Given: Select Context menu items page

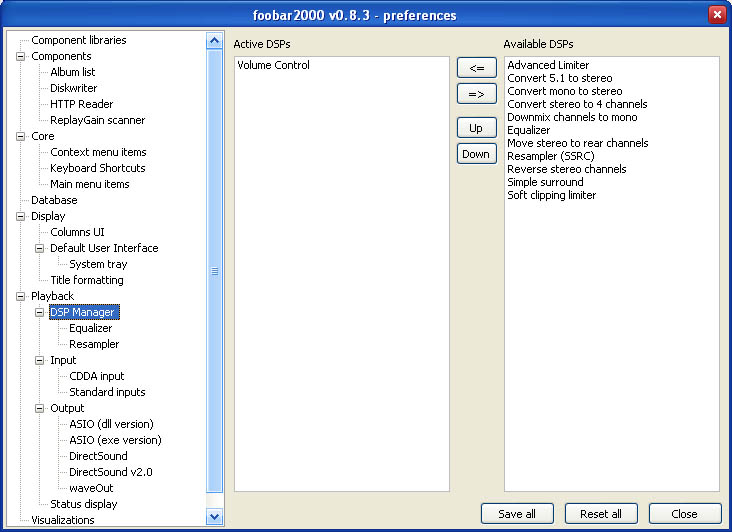Looking at the screenshot, I should pos(98,152).
